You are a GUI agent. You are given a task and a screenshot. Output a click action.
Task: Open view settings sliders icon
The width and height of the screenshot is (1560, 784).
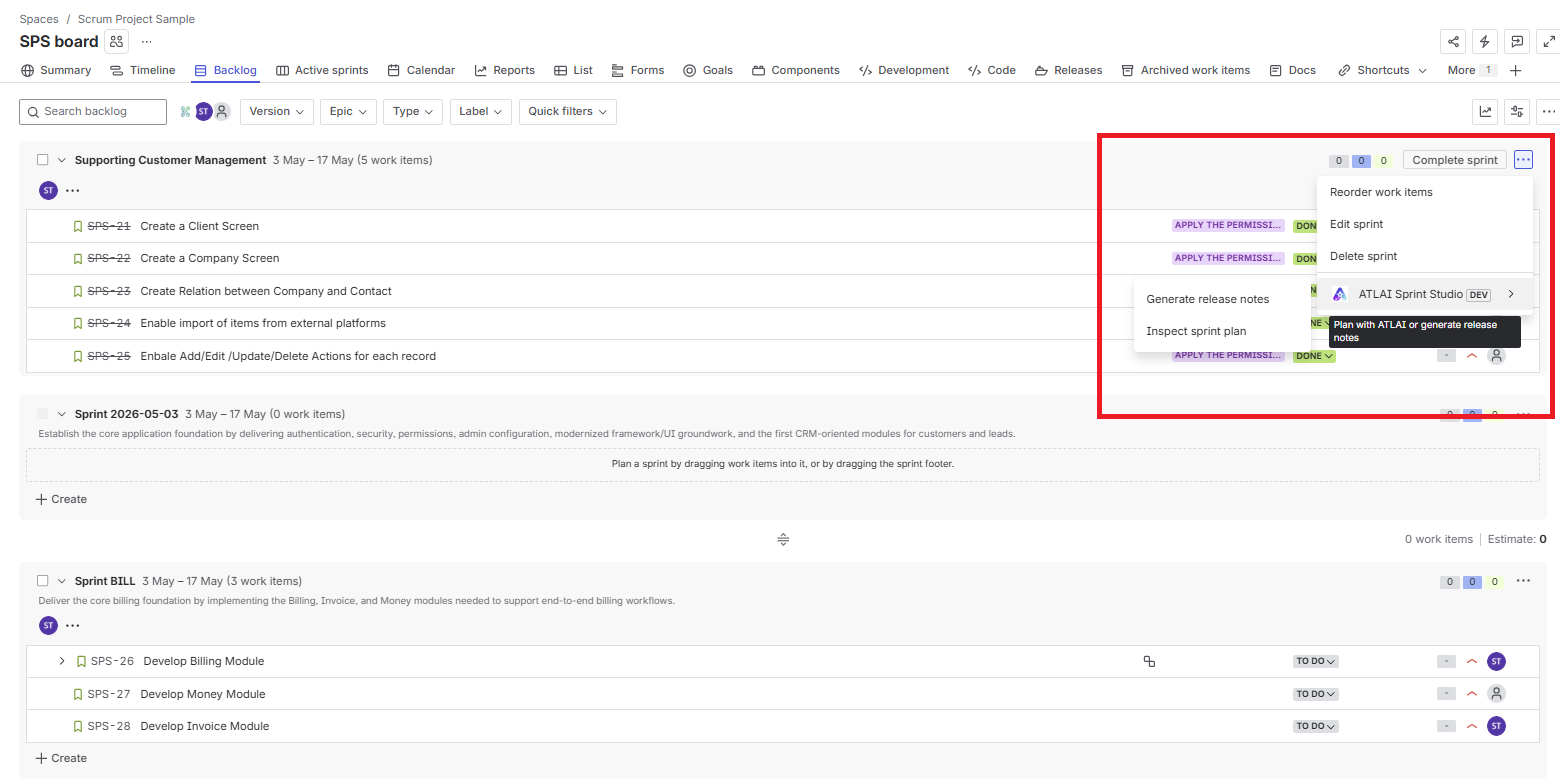click(1517, 112)
